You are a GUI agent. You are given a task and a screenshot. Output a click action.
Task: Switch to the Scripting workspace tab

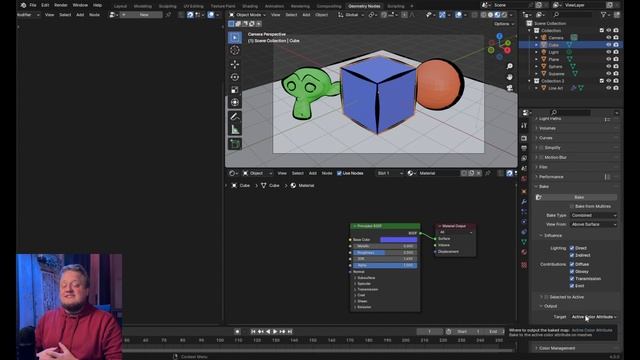pos(396,6)
